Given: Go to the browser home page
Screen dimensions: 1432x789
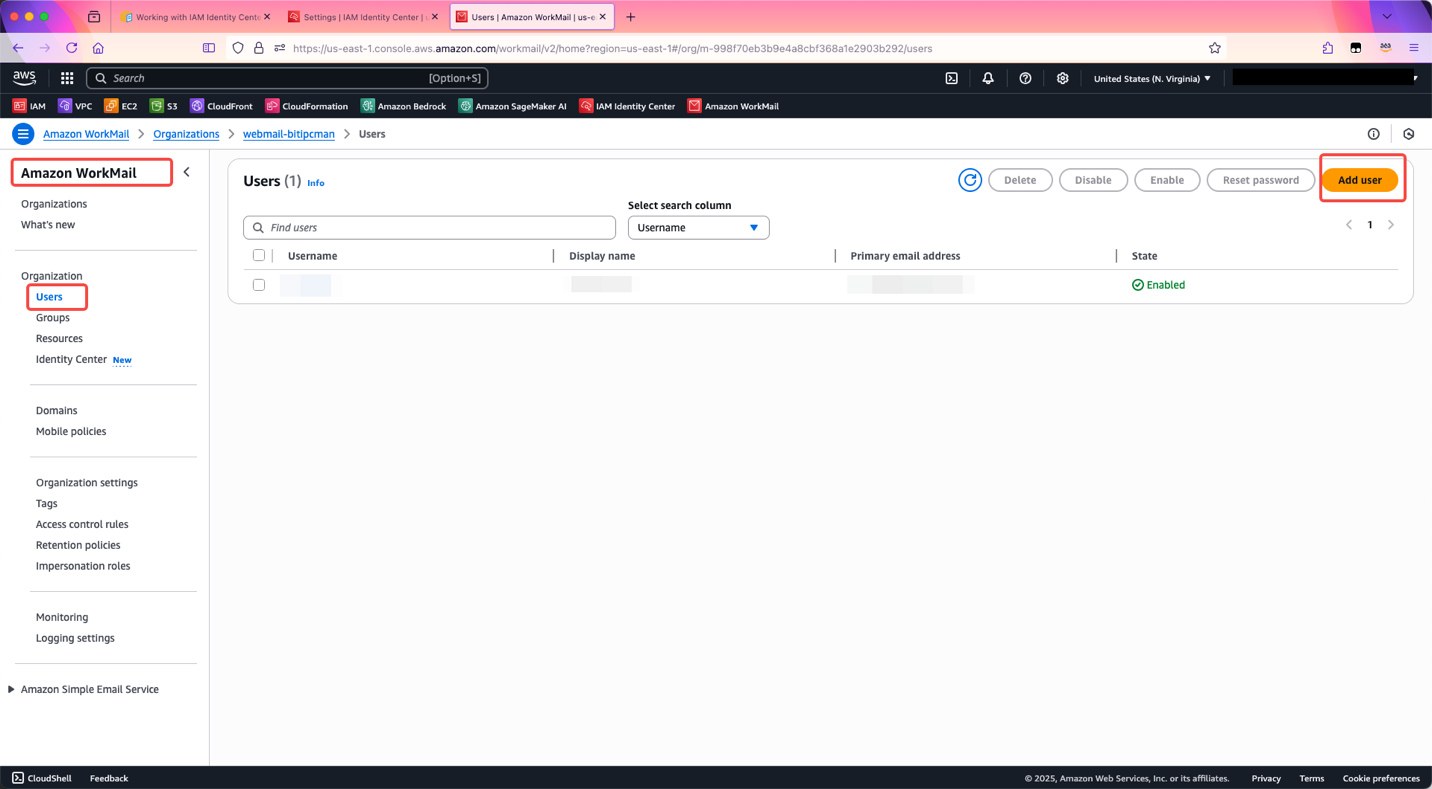Looking at the screenshot, I should tap(98, 48).
